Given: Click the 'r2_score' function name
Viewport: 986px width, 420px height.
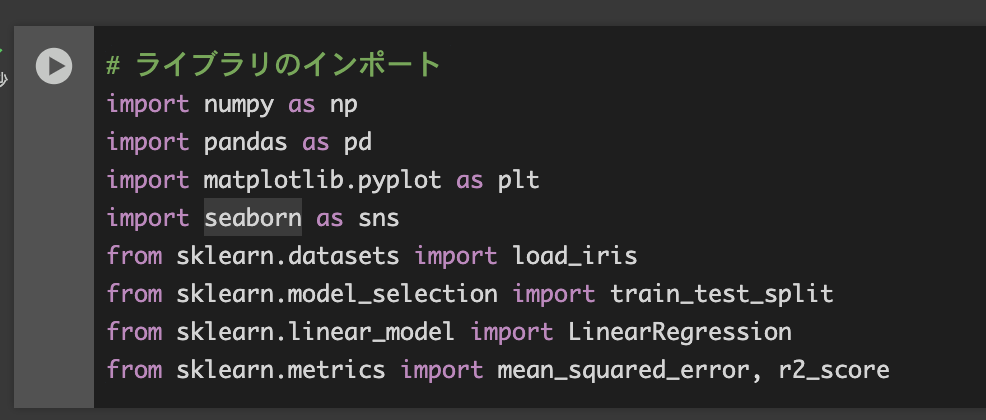Looking at the screenshot, I should (x=834, y=370).
